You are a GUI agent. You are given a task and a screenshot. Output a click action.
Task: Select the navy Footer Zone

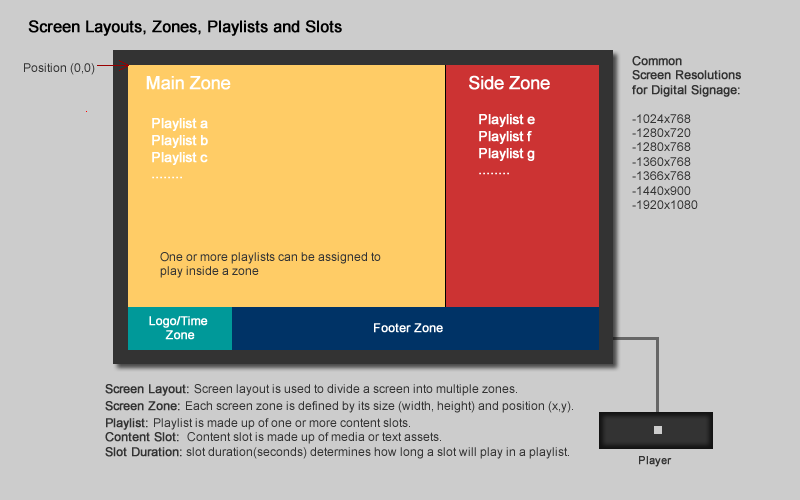click(415, 328)
